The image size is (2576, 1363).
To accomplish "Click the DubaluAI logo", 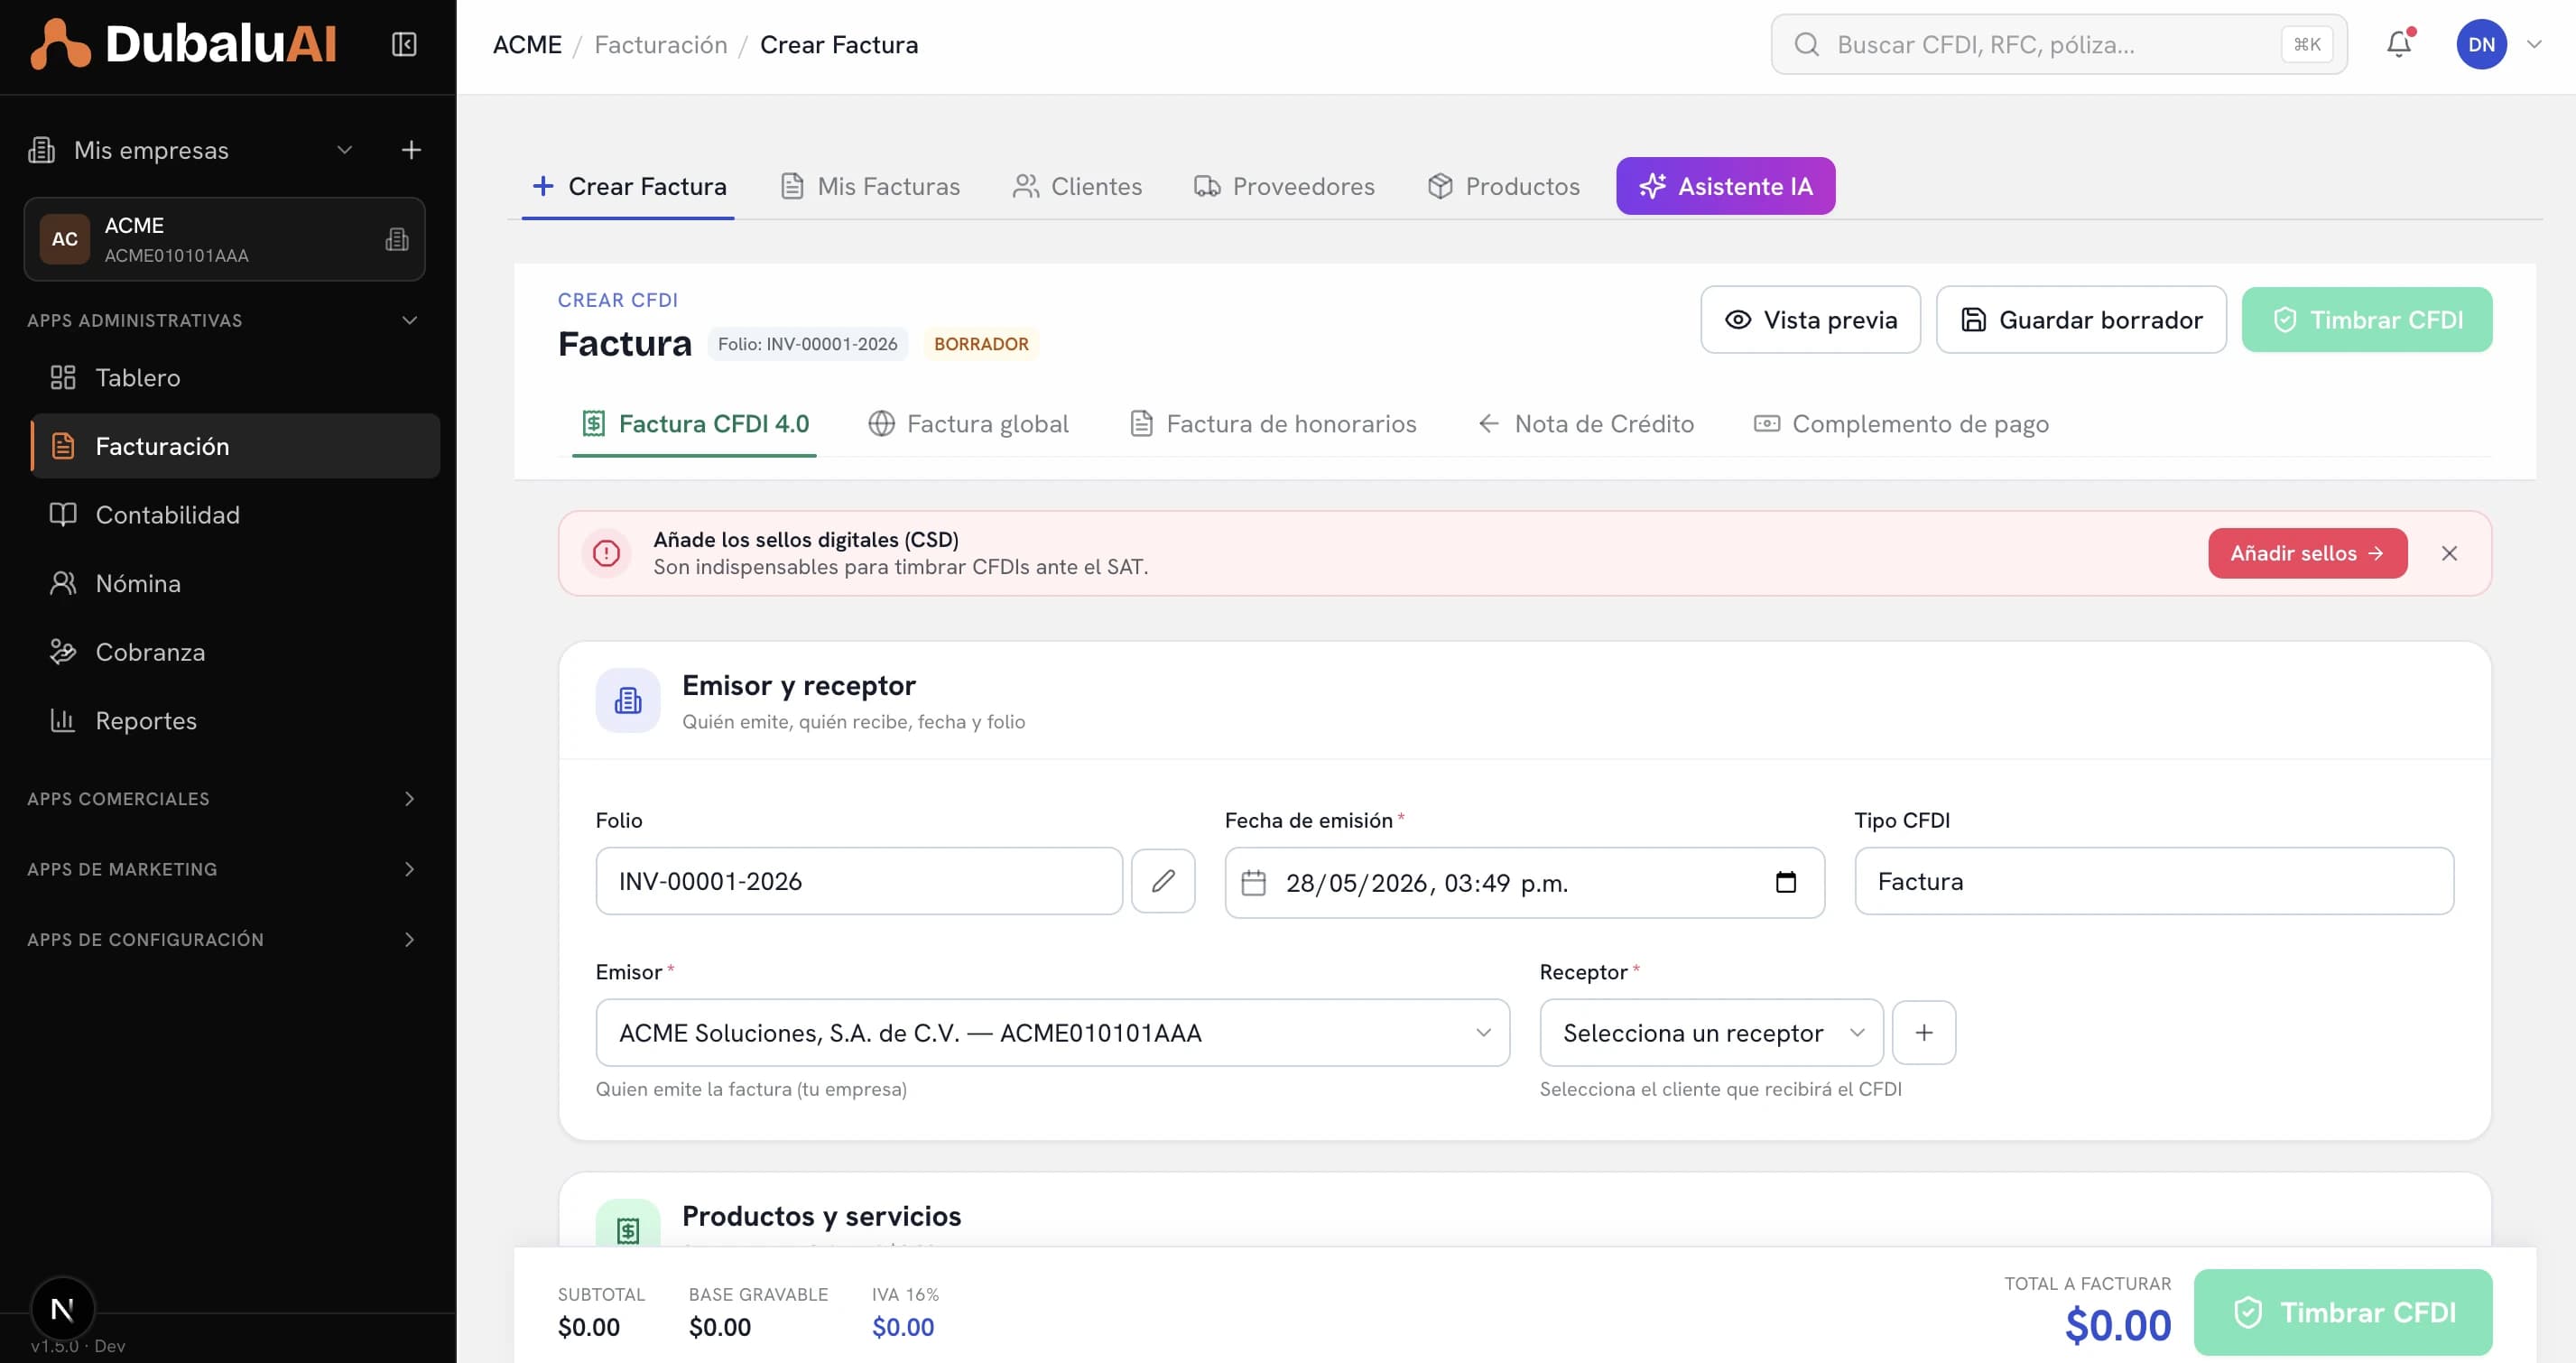I will 183,44.
